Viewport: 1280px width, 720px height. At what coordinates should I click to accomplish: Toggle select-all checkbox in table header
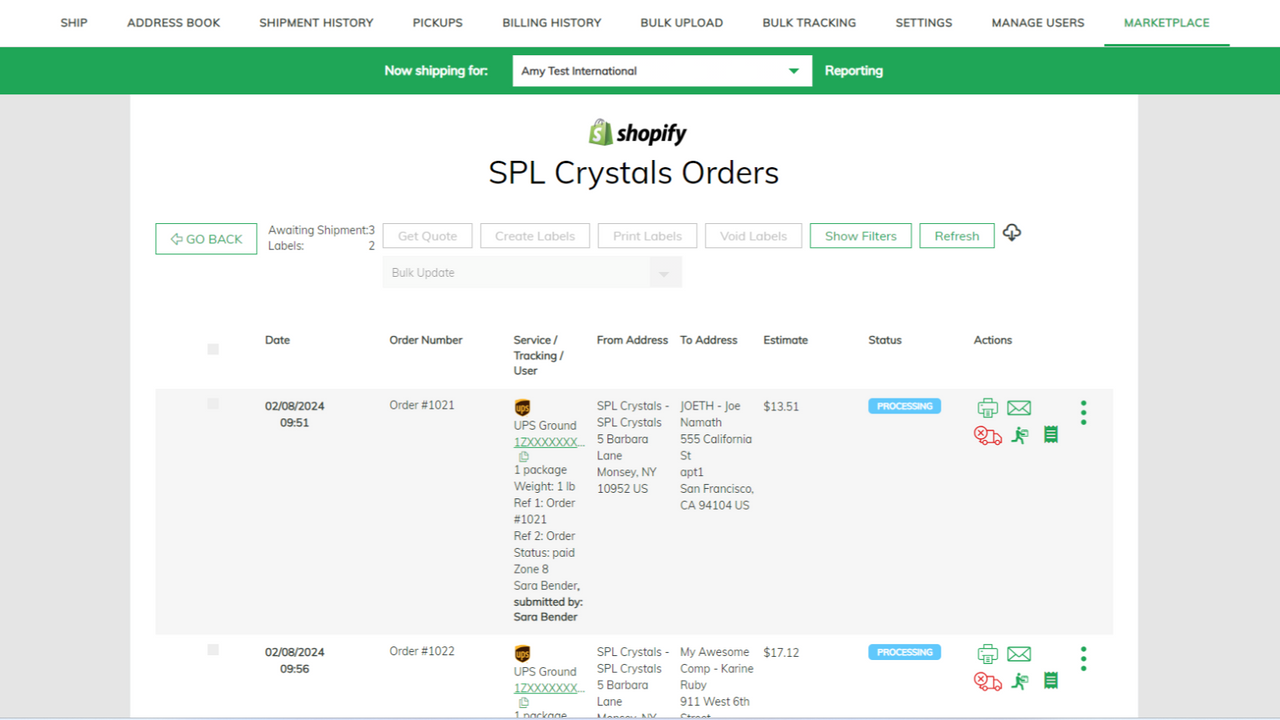click(x=213, y=349)
